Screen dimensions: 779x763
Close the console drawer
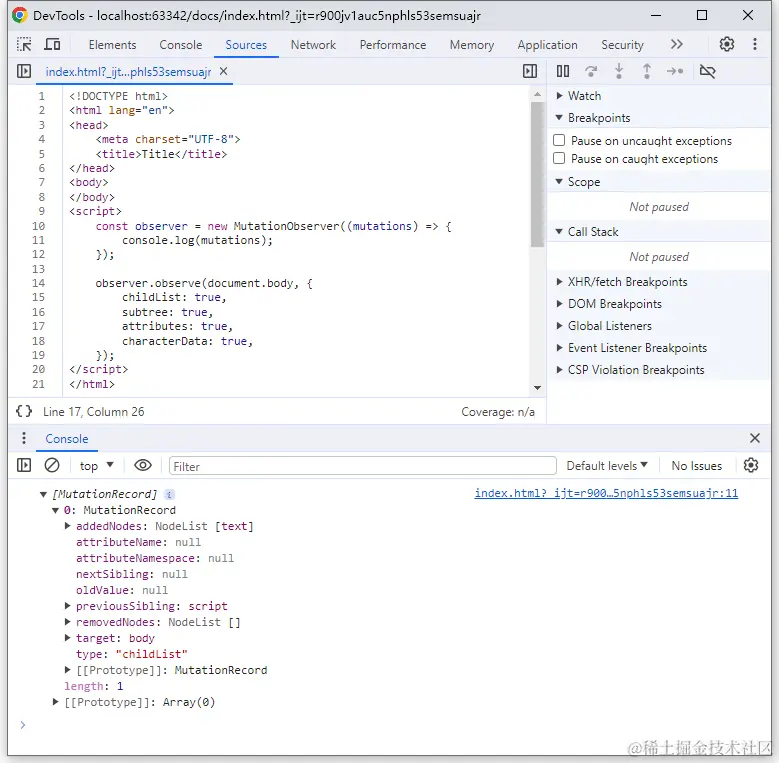(755, 438)
